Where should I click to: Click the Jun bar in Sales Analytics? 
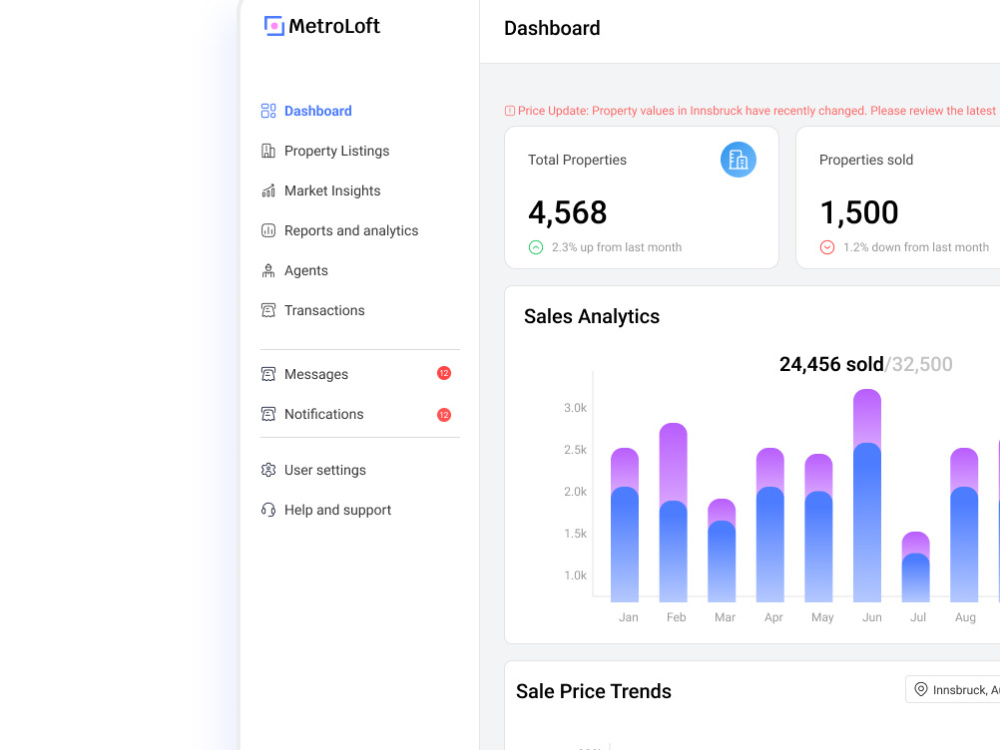click(867, 496)
